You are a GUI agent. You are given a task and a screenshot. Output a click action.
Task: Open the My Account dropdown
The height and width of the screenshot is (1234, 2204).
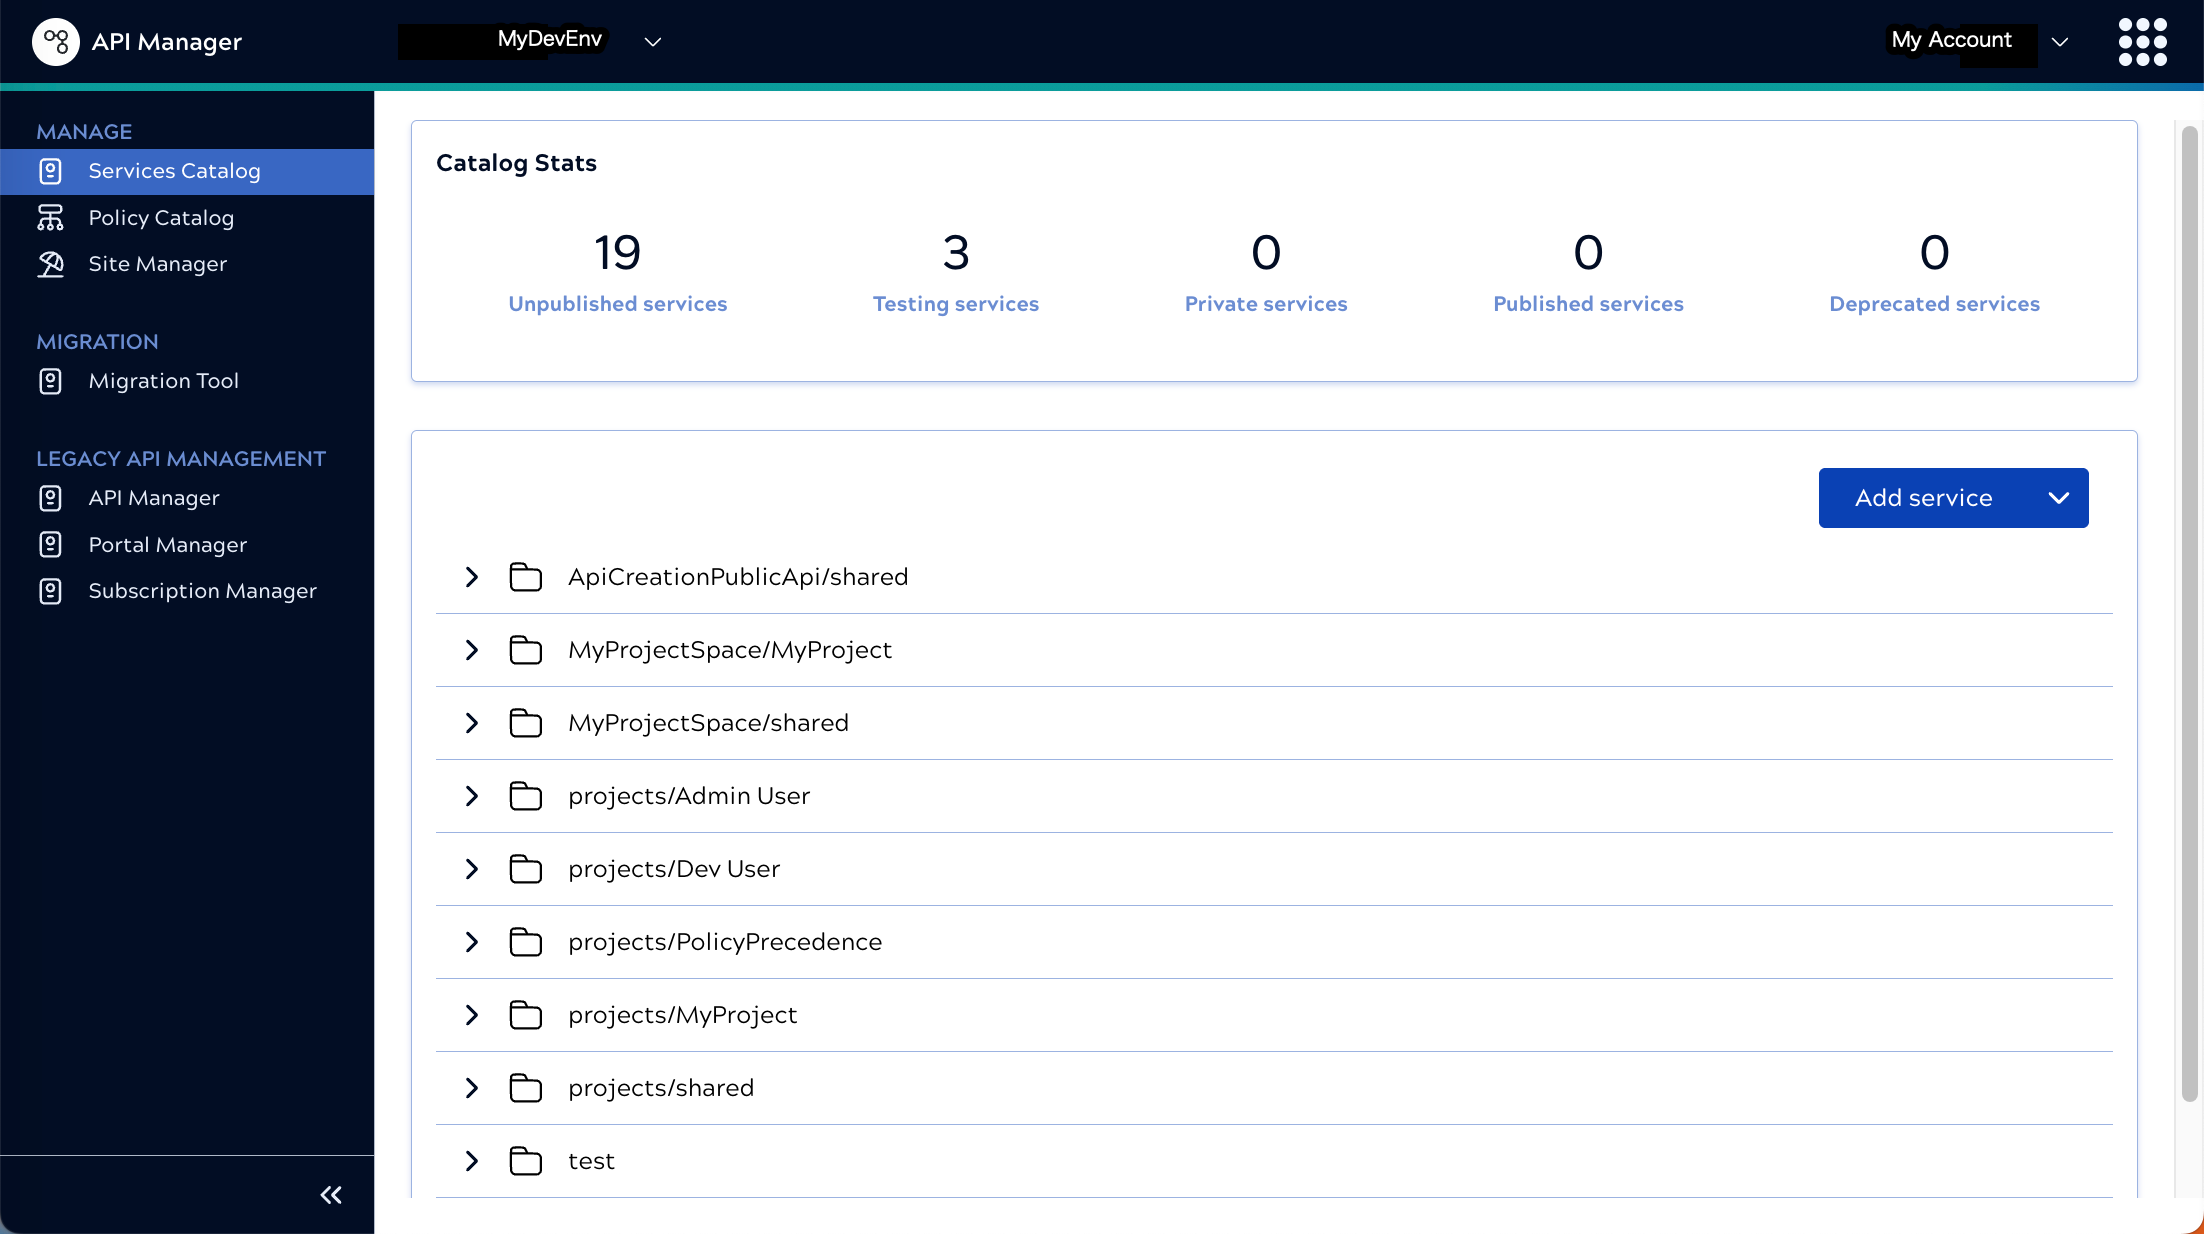pos(2060,43)
